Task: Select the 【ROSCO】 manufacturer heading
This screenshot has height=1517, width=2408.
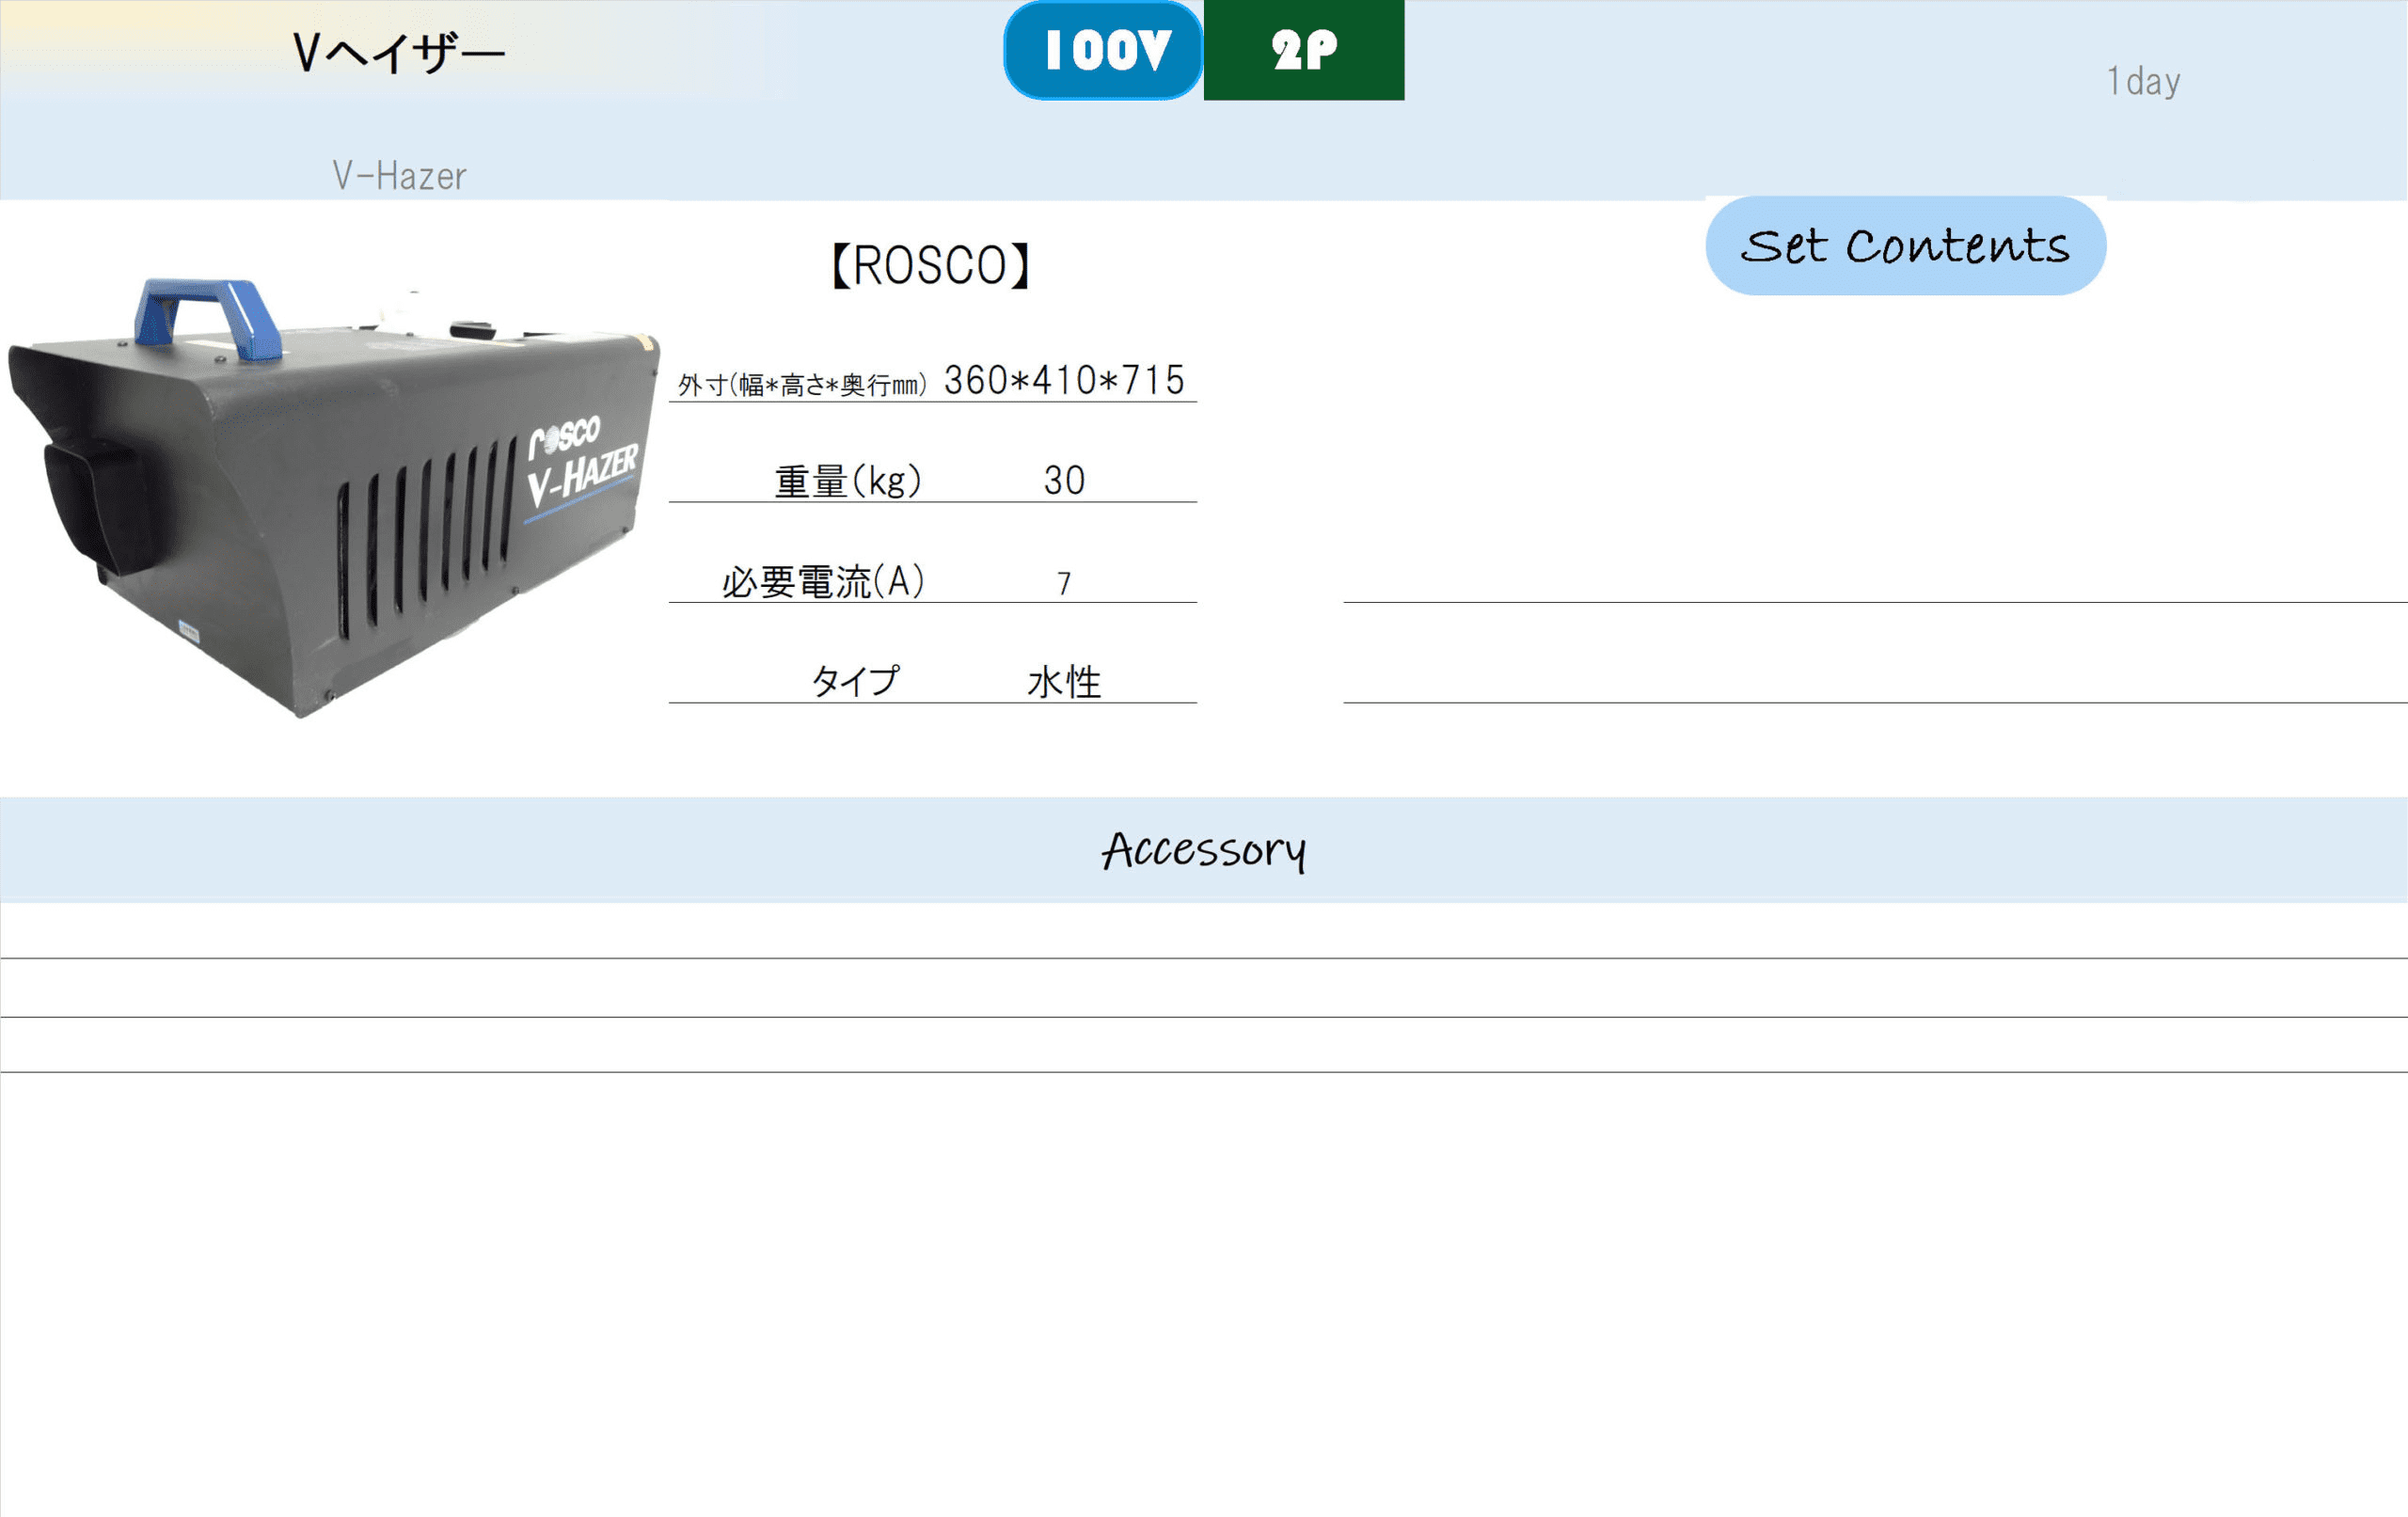Action: [931, 266]
